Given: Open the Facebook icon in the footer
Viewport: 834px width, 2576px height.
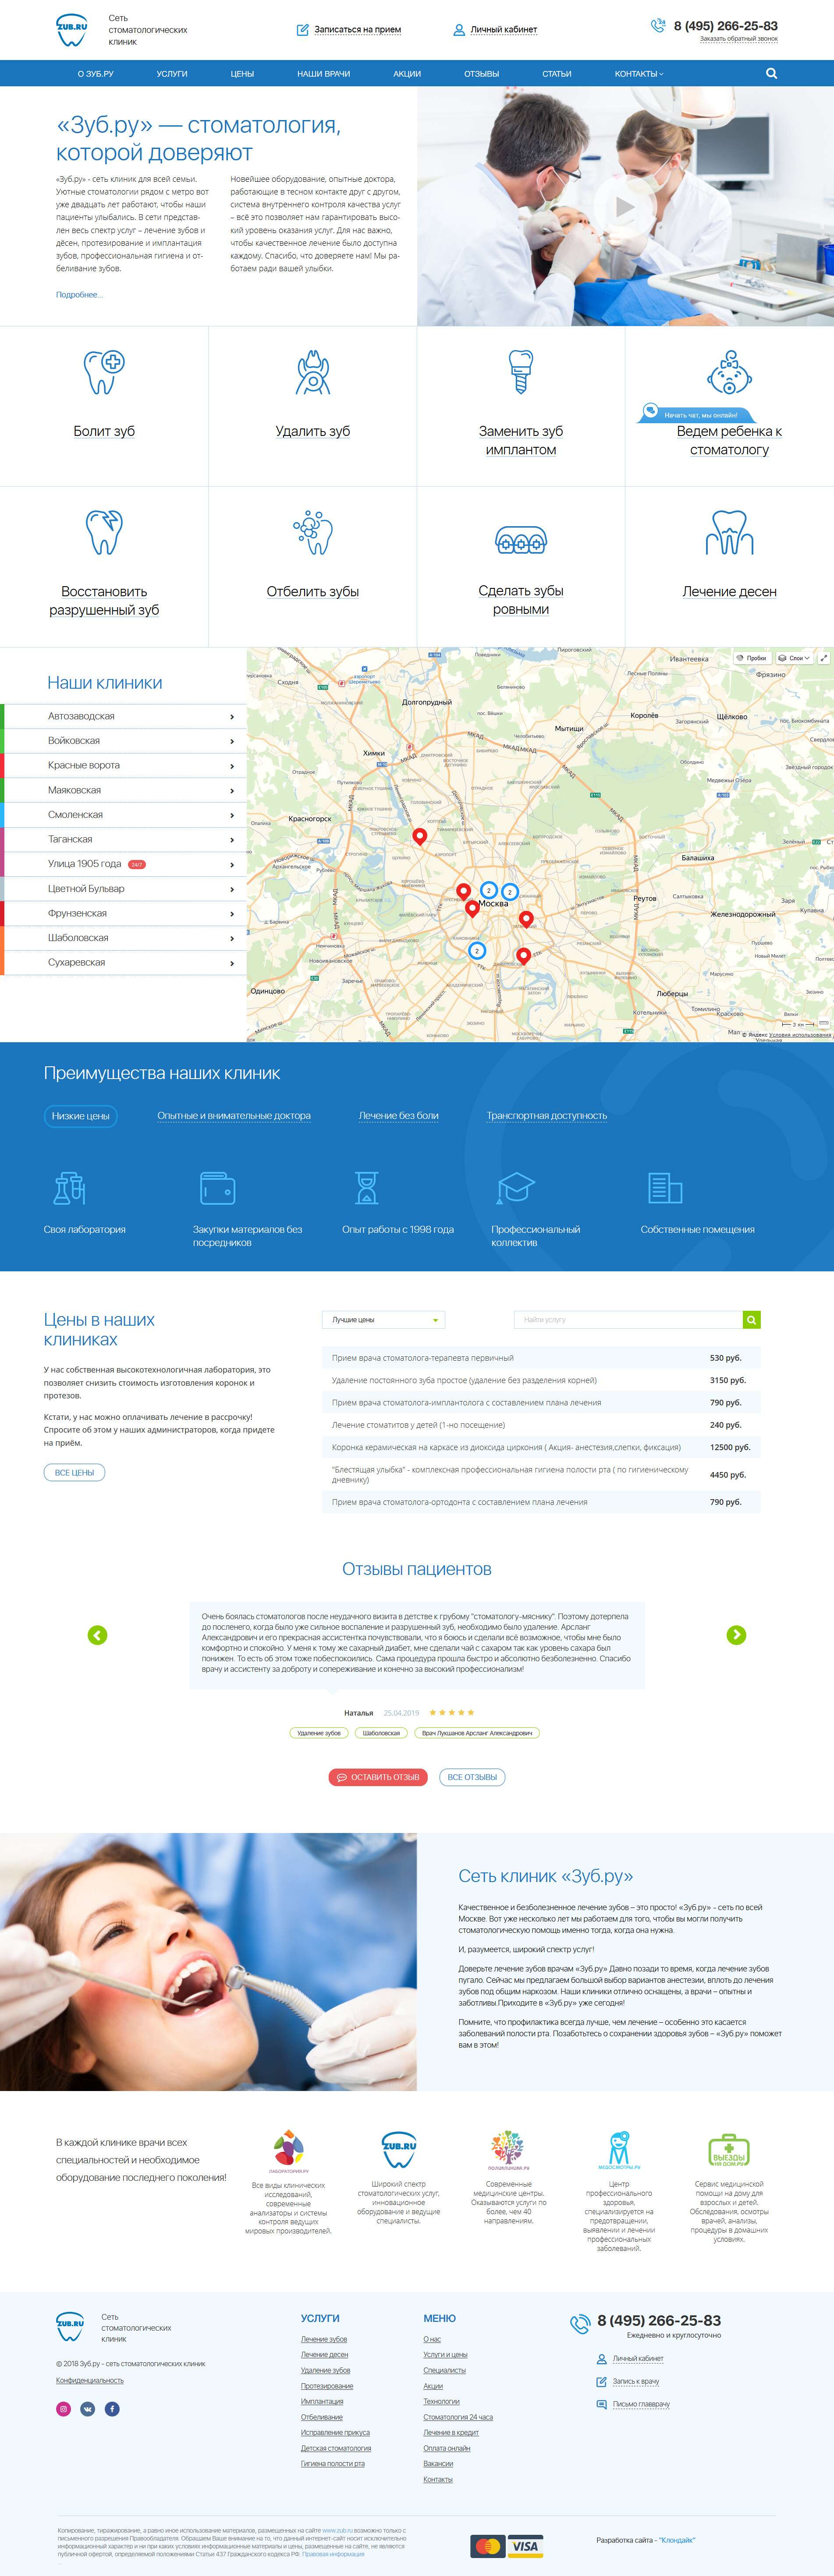Looking at the screenshot, I should click(x=112, y=2409).
